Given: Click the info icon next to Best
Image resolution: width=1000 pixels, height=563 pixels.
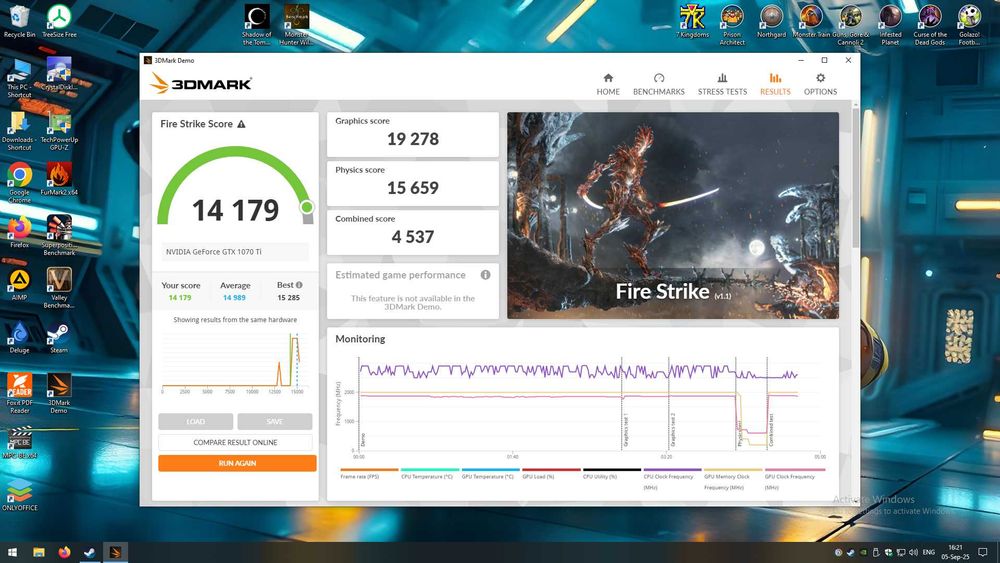Looking at the screenshot, I should click(x=299, y=285).
